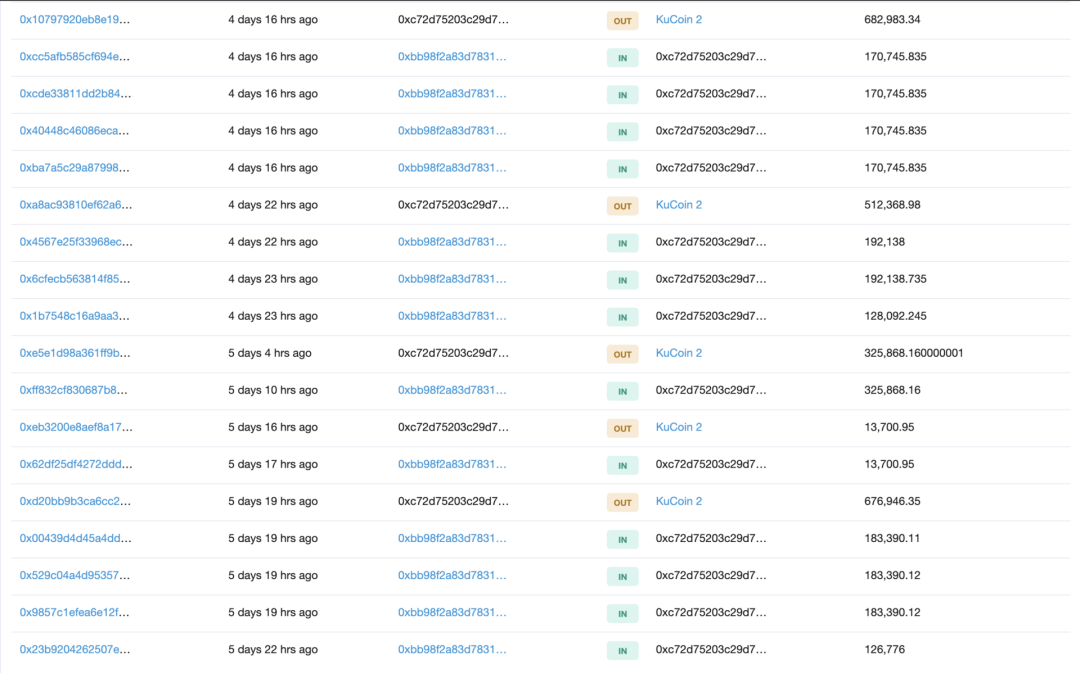1080x673 pixels.
Task: Open transaction hash 0xeb3200e8aef8a17
Action: [x=75, y=427]
